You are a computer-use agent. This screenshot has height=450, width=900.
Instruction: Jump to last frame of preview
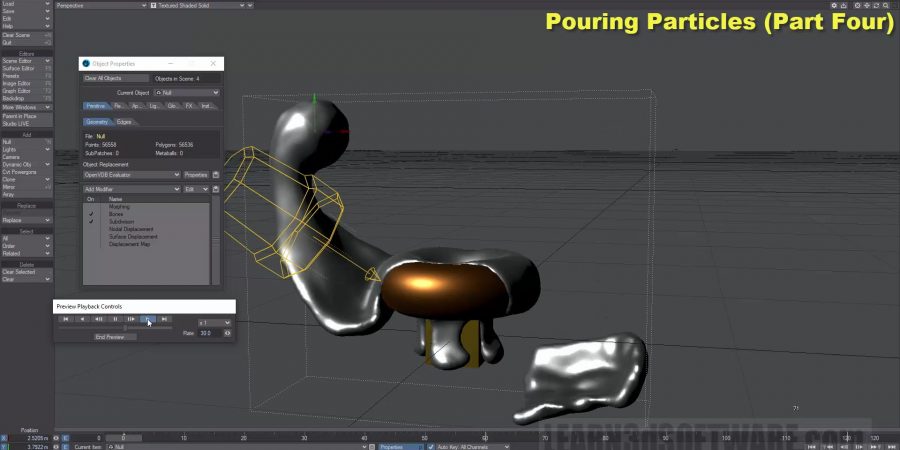point(165,319)
